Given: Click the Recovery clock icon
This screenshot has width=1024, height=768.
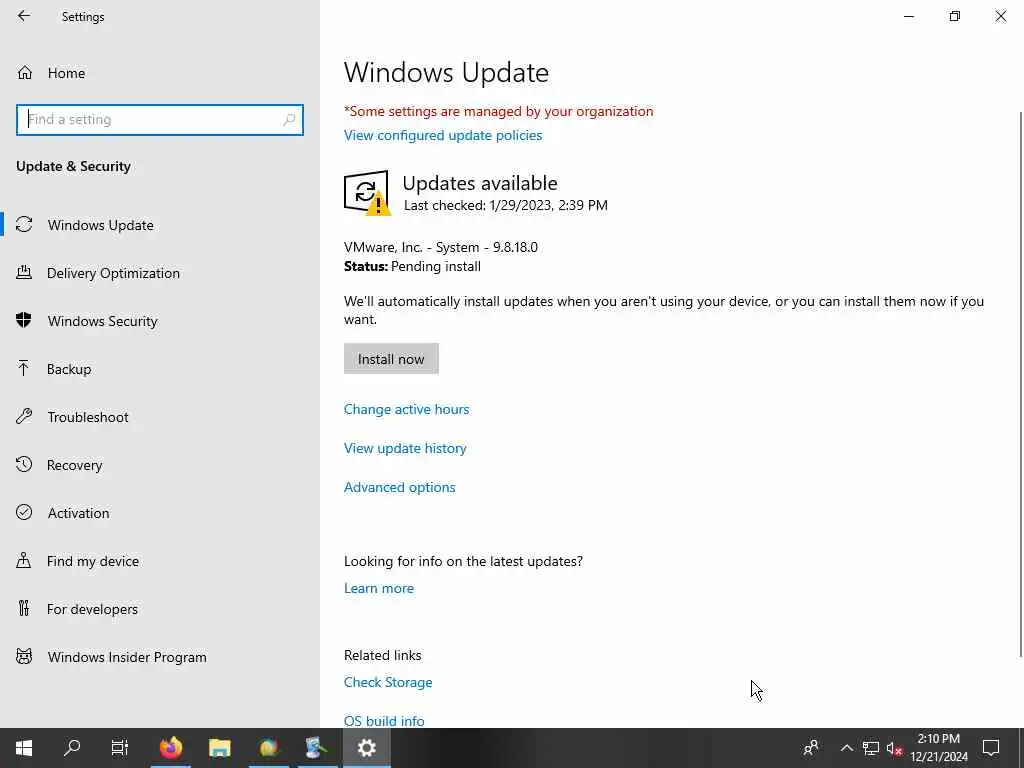Looking at the screenshot, I should click(x=24, y=464).
